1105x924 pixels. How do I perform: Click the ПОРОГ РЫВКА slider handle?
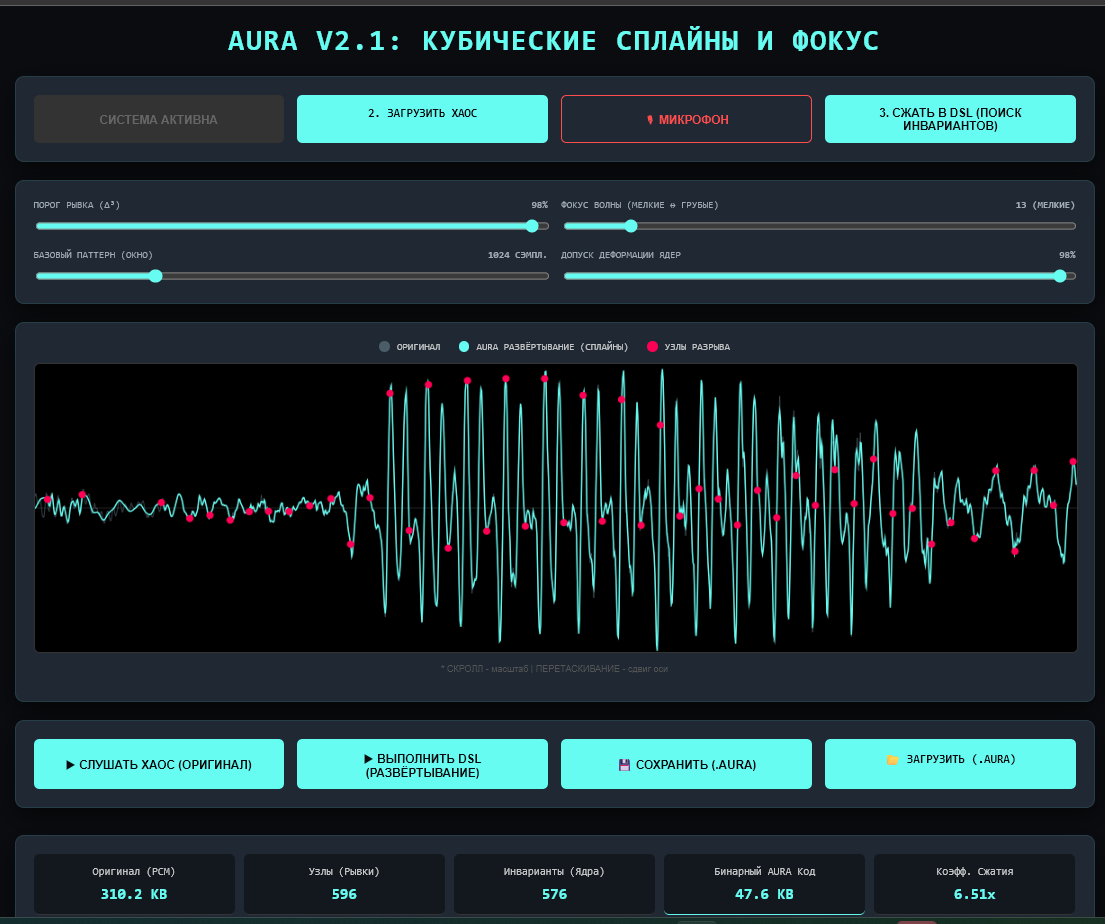coord(532,226)
